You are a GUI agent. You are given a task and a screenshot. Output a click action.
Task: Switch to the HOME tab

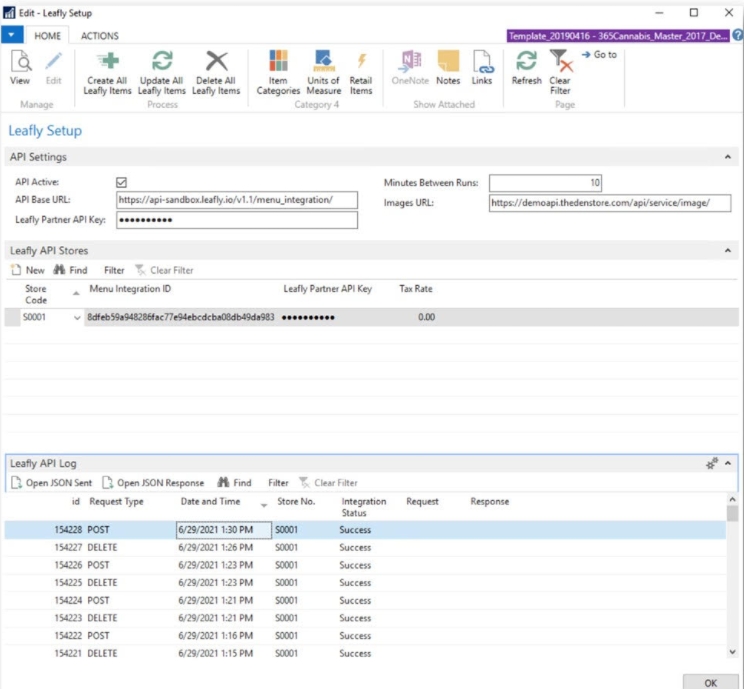pos(47,36)
